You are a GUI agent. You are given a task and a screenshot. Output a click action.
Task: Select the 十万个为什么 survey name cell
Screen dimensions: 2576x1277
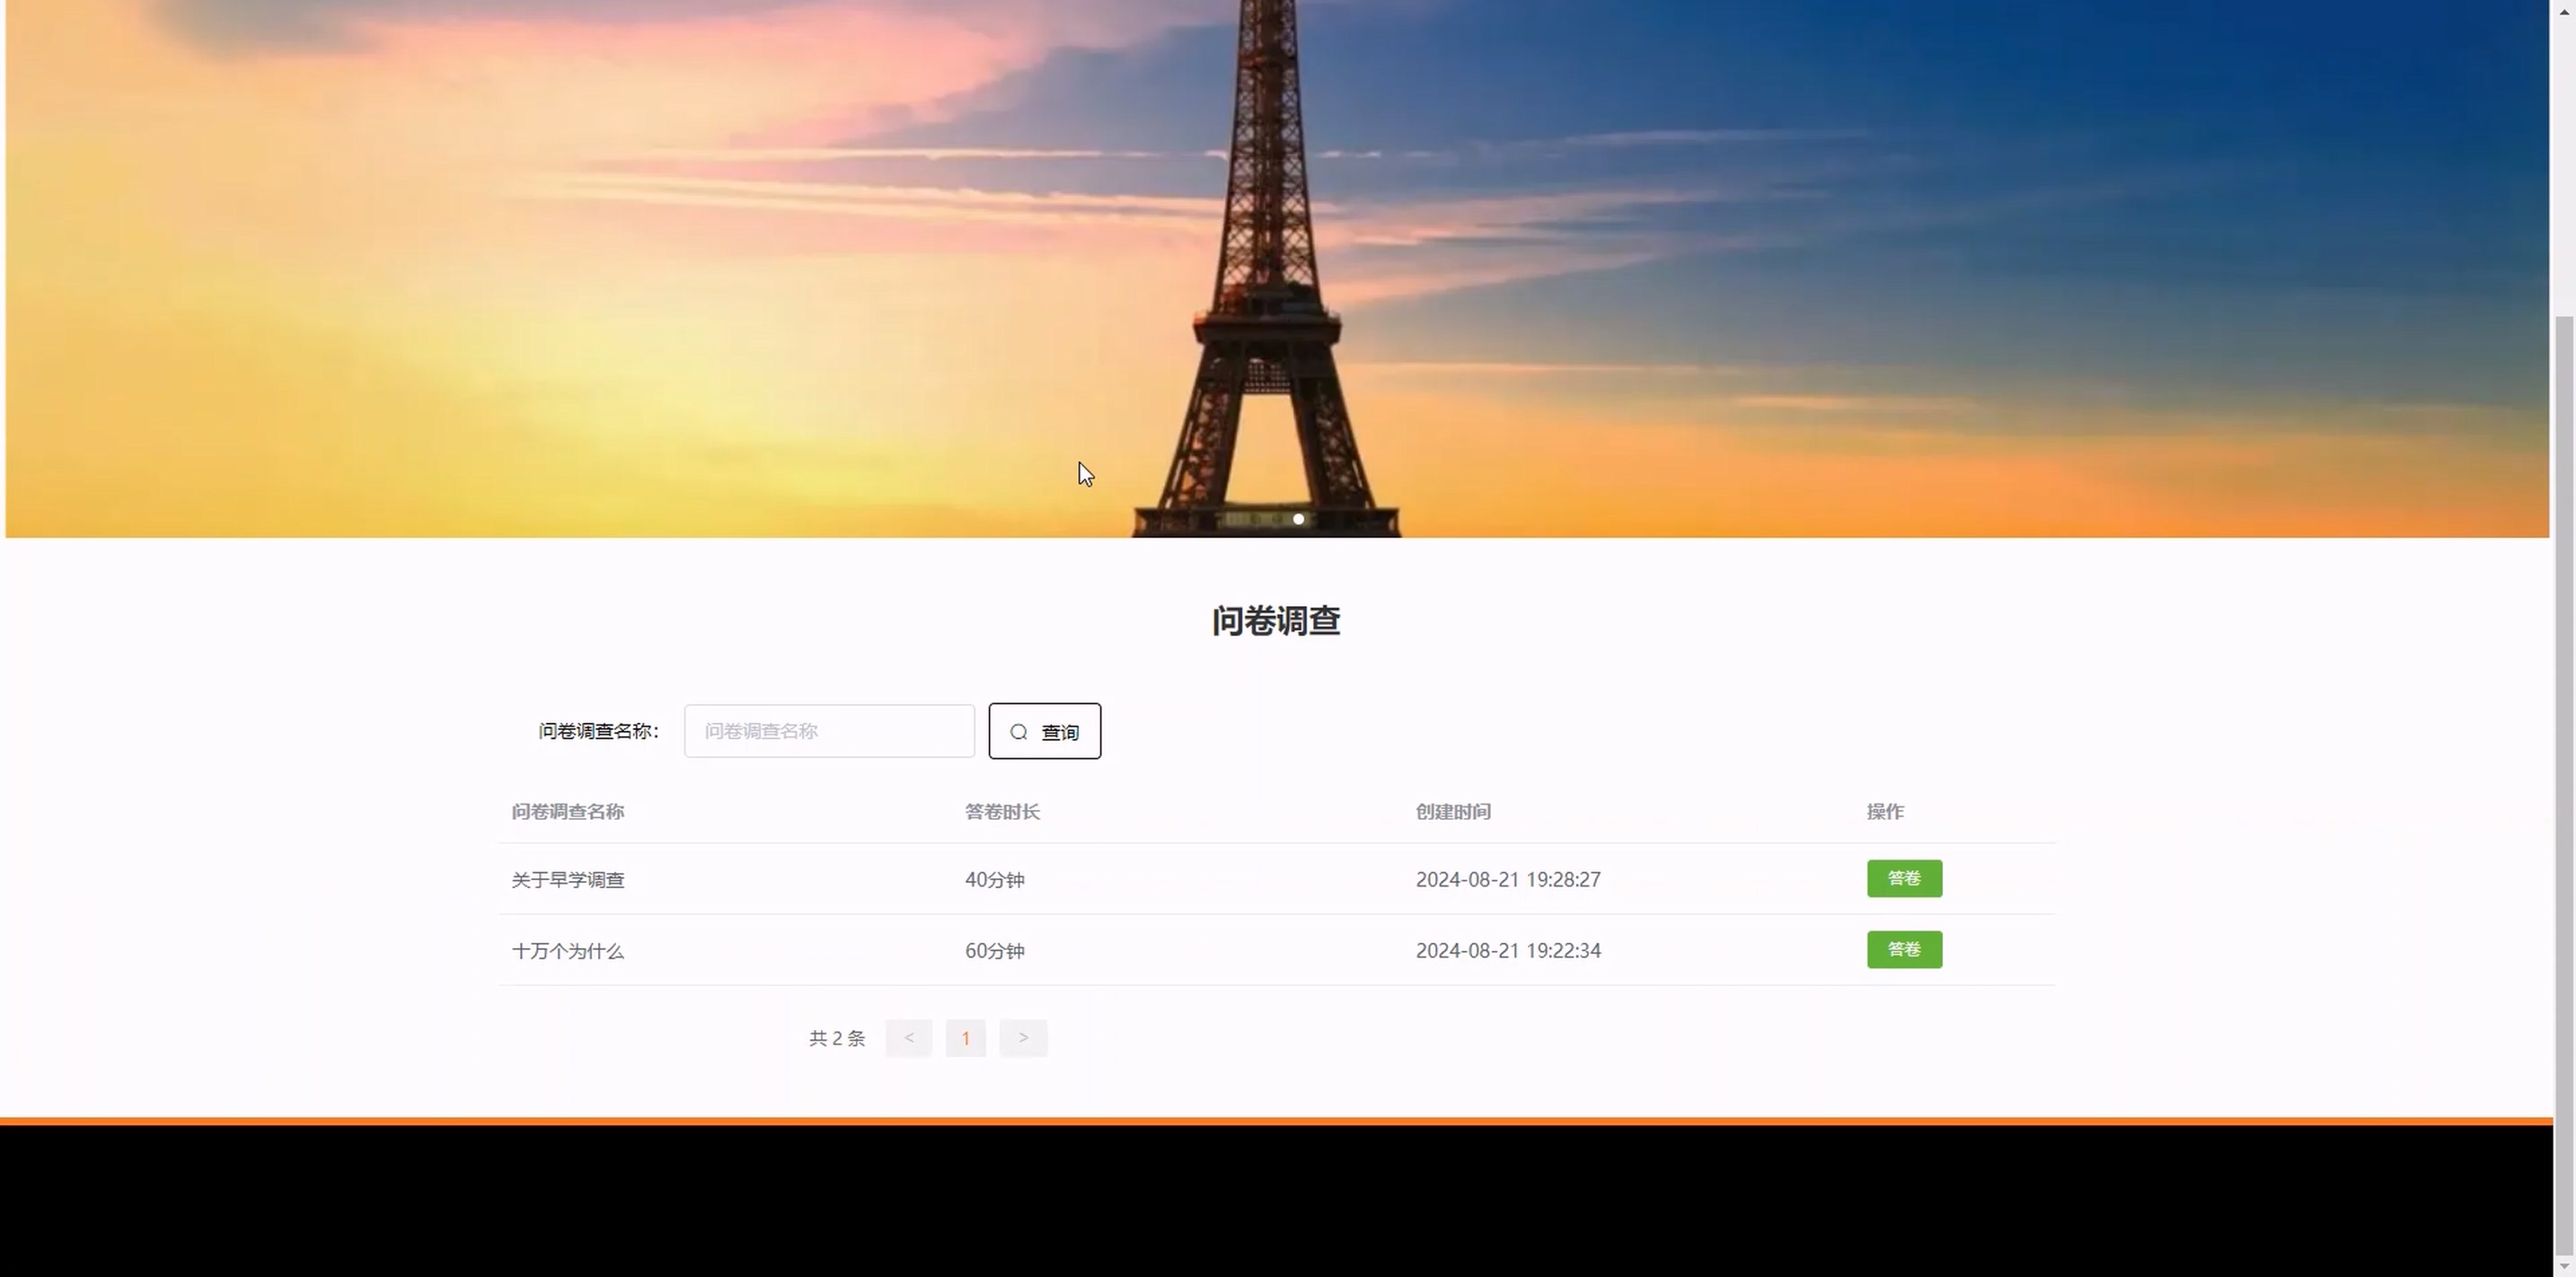(567, 951)
